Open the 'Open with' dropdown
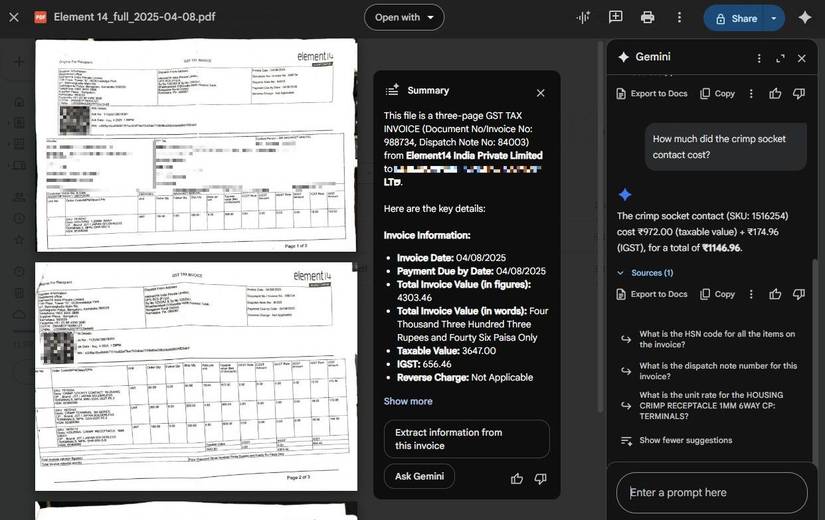 [404, 17]
